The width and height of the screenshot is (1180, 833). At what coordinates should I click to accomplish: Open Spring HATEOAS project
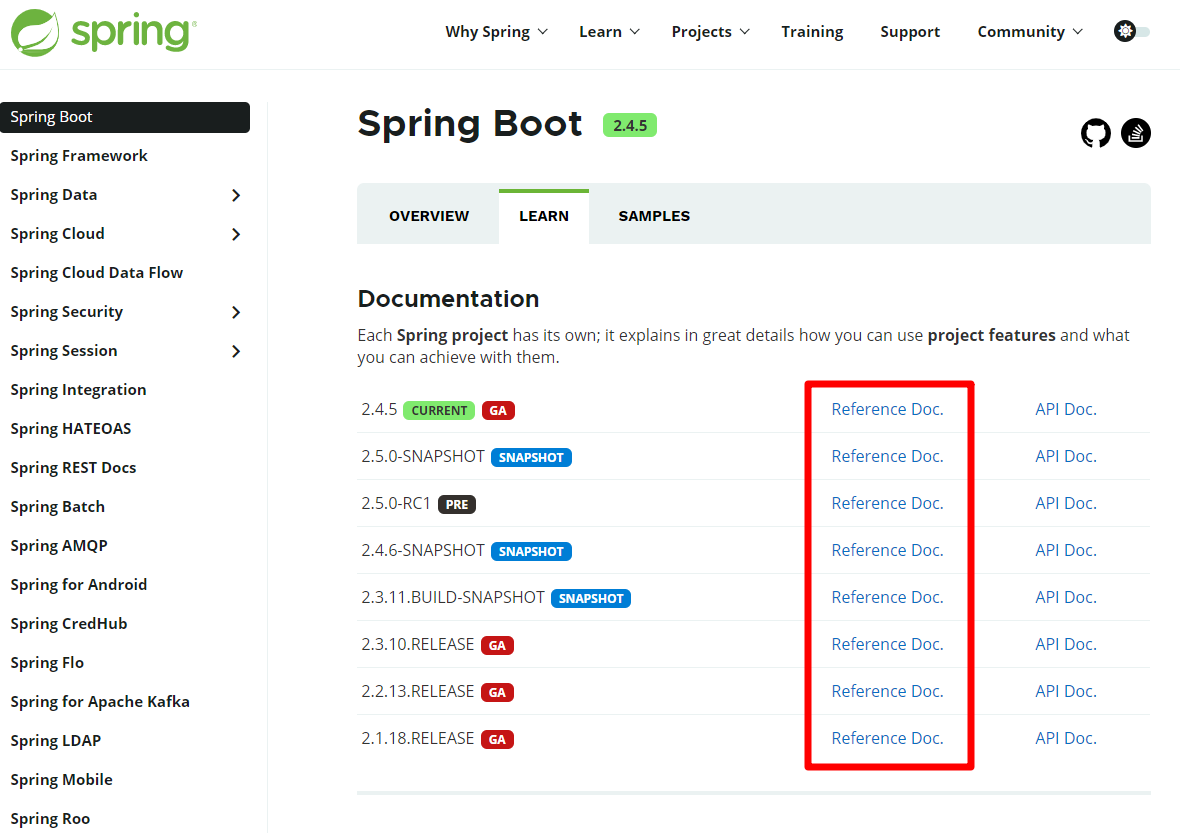tap(71, 429)
